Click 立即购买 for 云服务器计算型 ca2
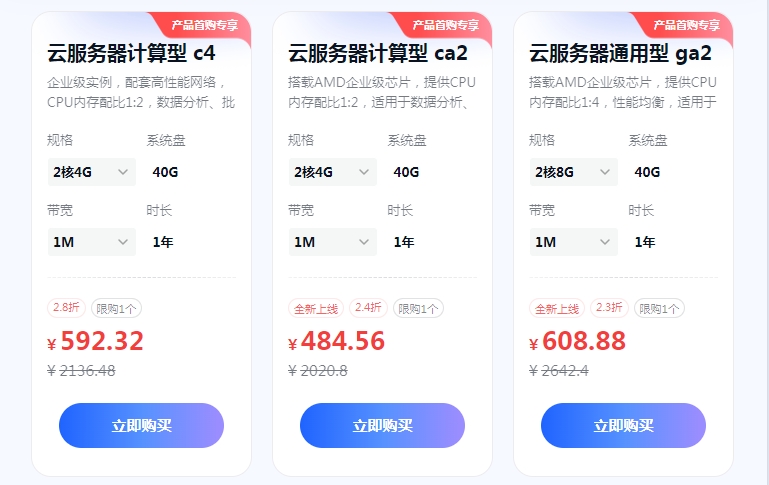769x485 pixels. (382, 425)
